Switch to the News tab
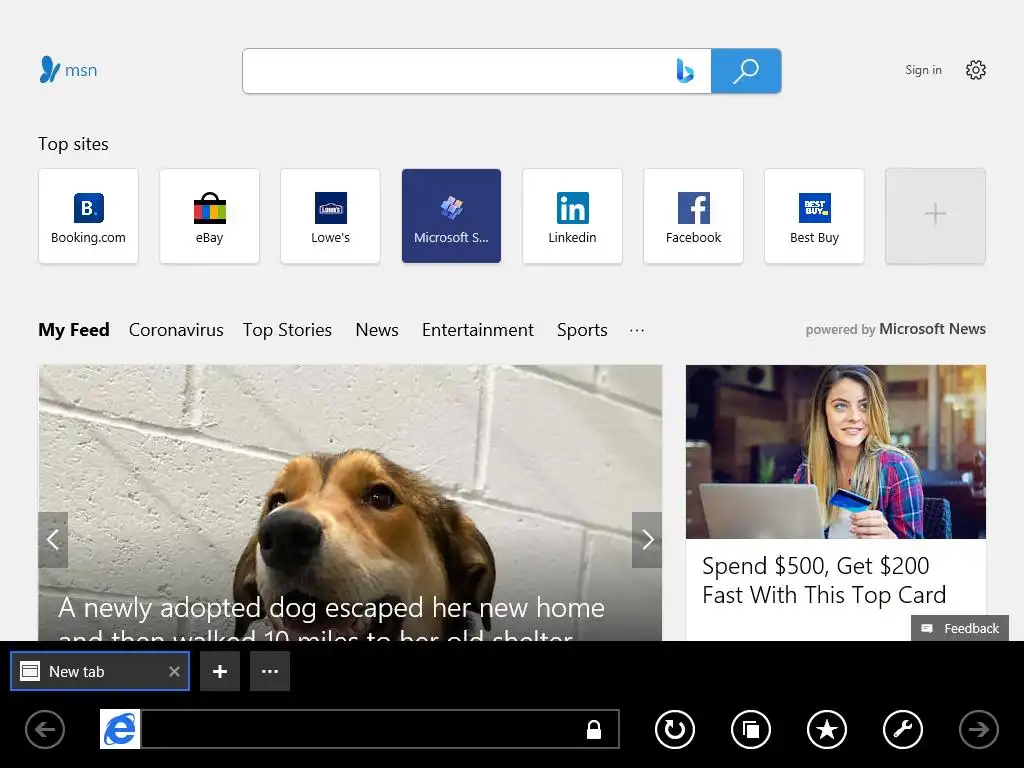 point(377,330)
